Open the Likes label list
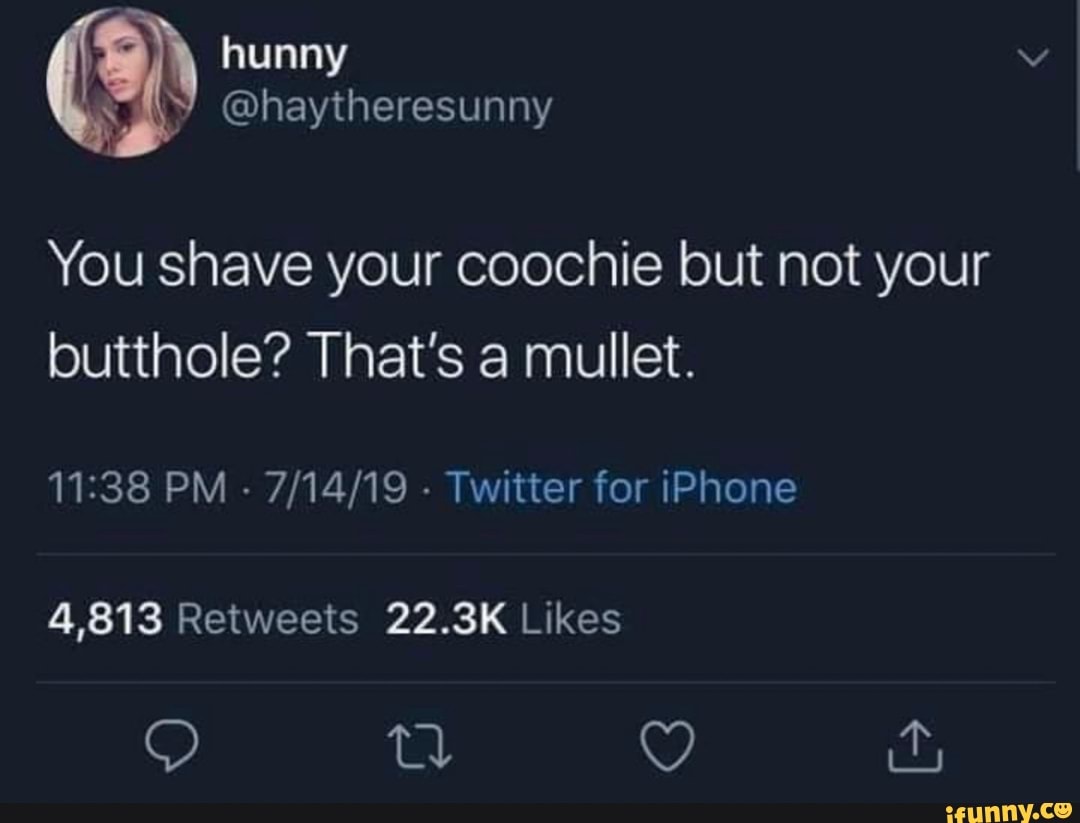Screen dimensions: 1080x823 point(571,618)
